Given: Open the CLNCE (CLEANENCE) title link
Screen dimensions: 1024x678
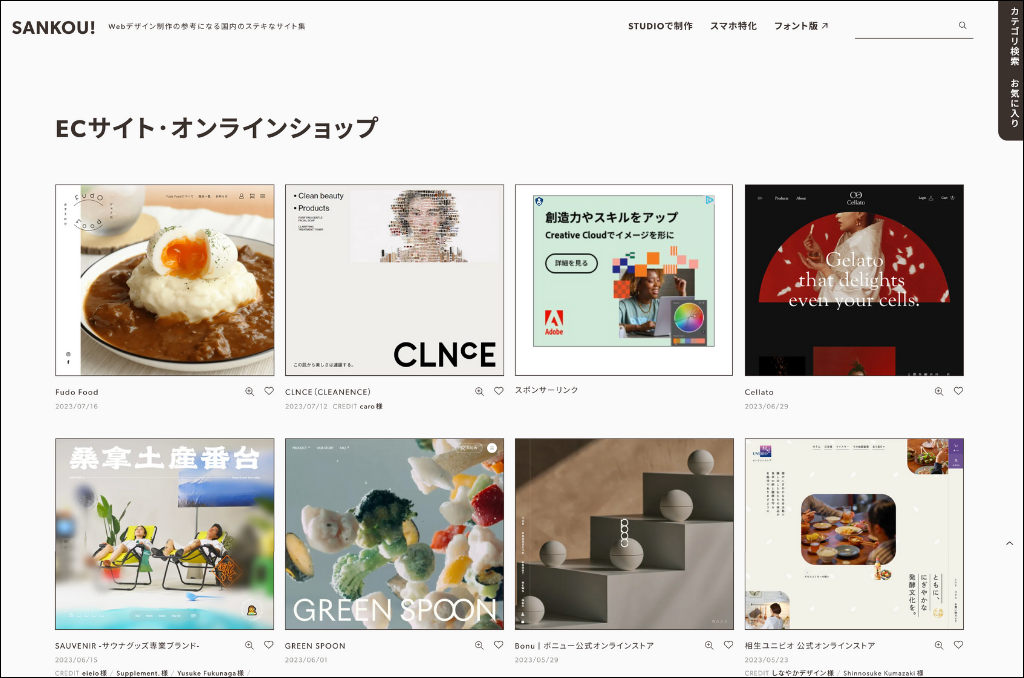Looking at the screenshot, I should tap(328, 392).
